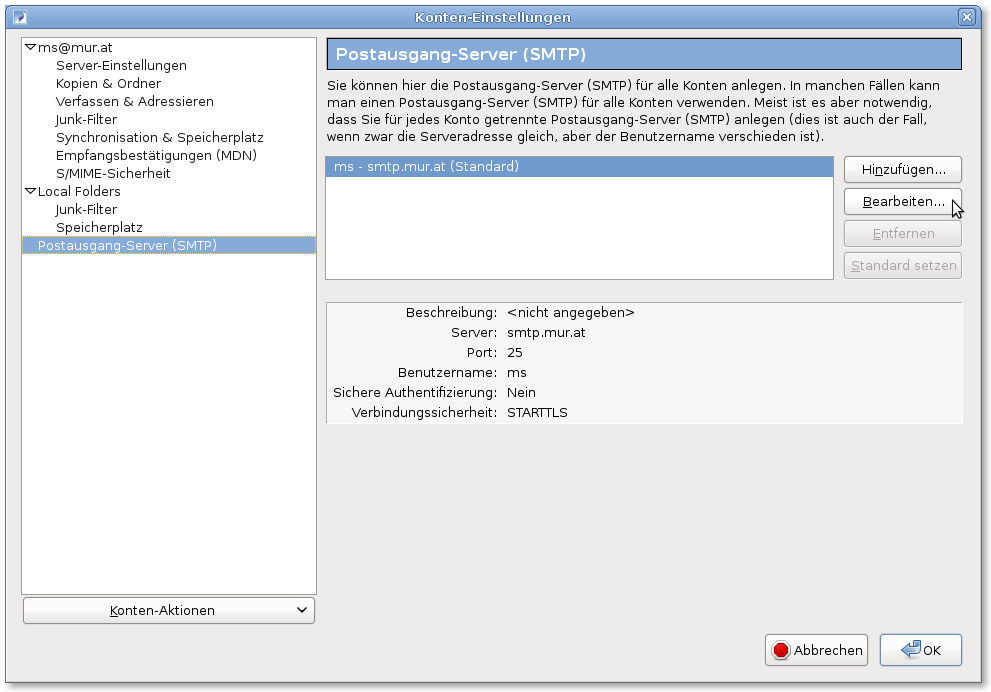The height and width of the screenshot is (692, 991).
Task: Open Kopien & Ordner settings
Action: (x=108, y=84)
